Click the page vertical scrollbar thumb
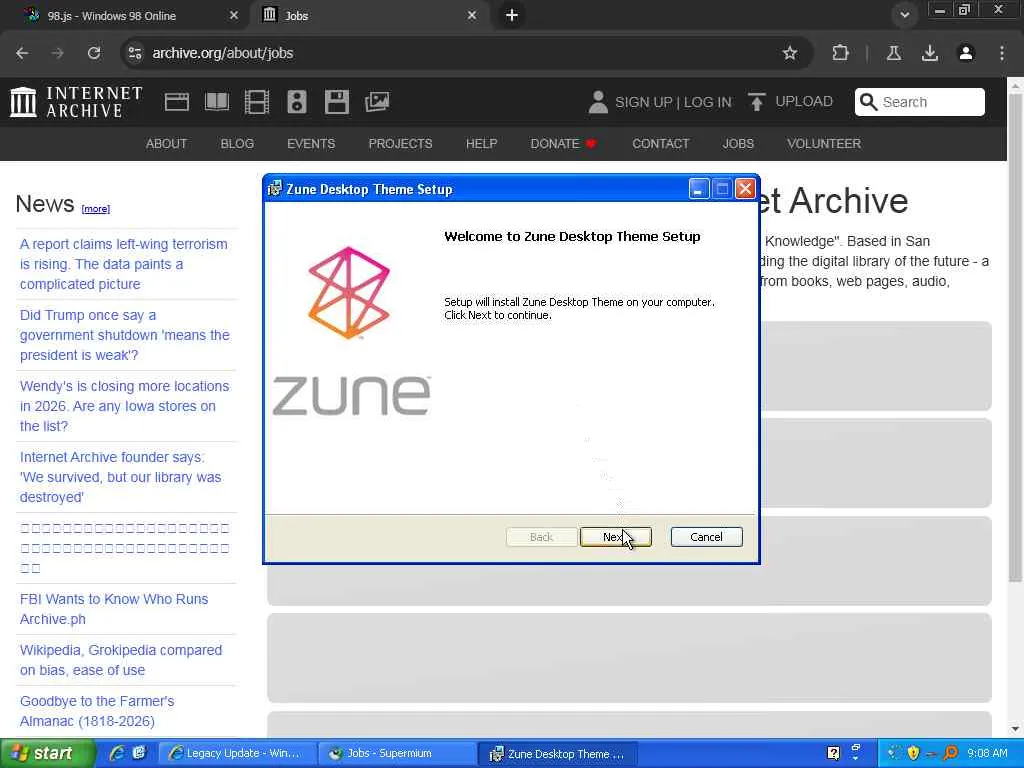The image size is (1024, 768). pos(1015,336)
